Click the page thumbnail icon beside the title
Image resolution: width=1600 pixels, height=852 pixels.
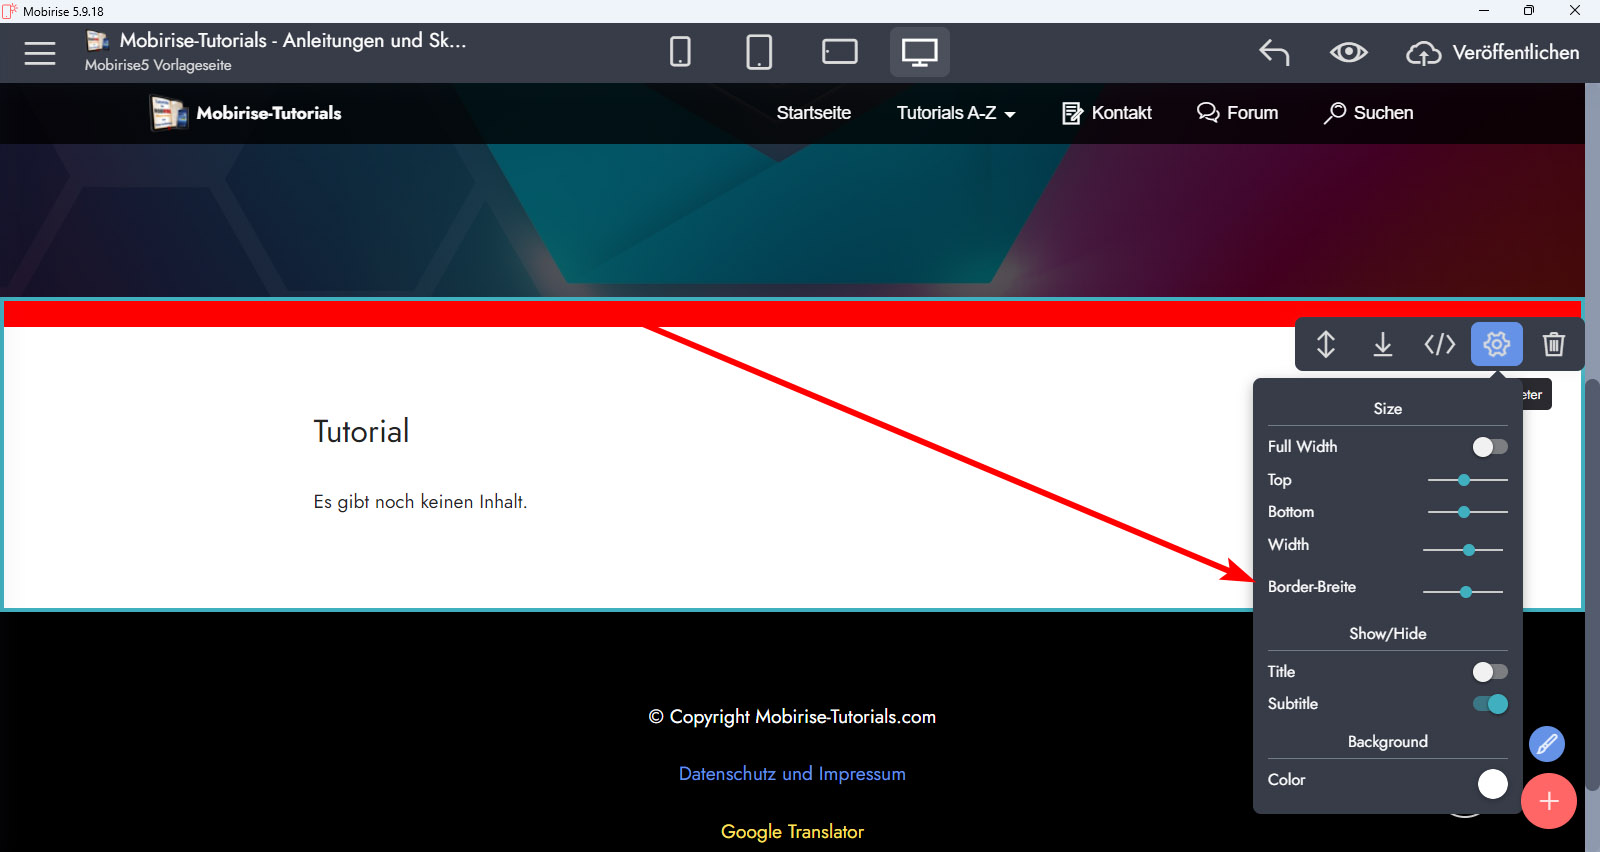click(x=98, y=40)
